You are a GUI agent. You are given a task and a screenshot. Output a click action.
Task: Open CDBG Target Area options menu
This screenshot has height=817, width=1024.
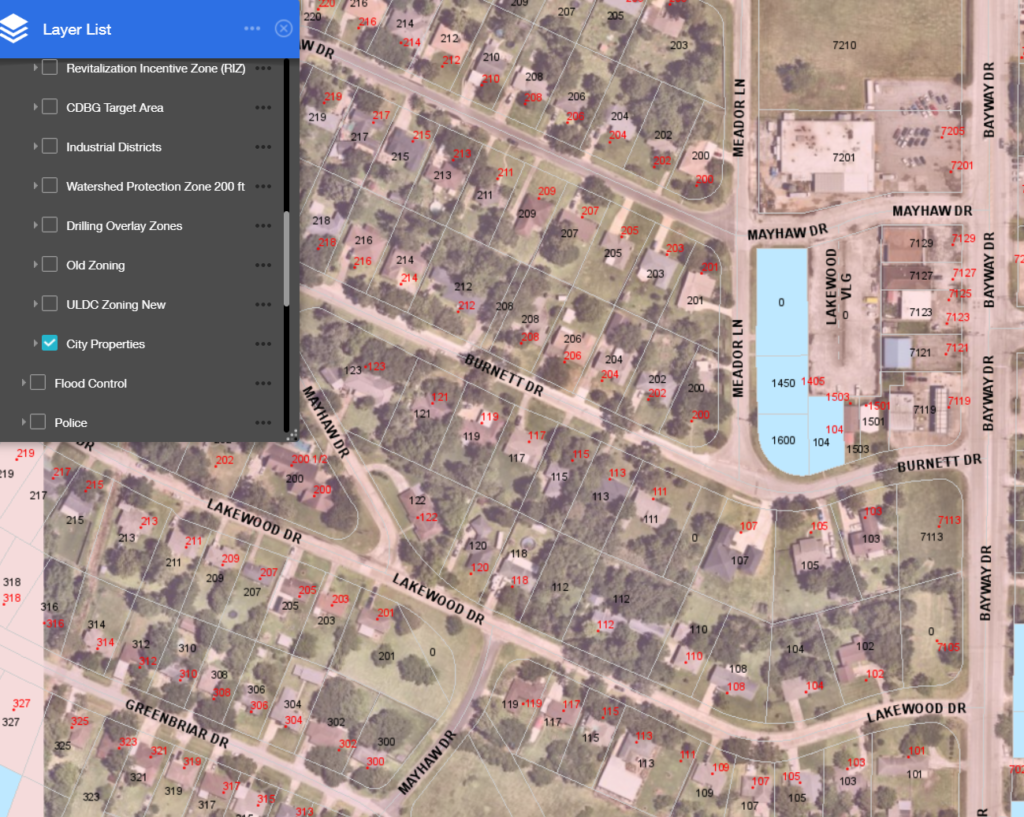(263, 107)
